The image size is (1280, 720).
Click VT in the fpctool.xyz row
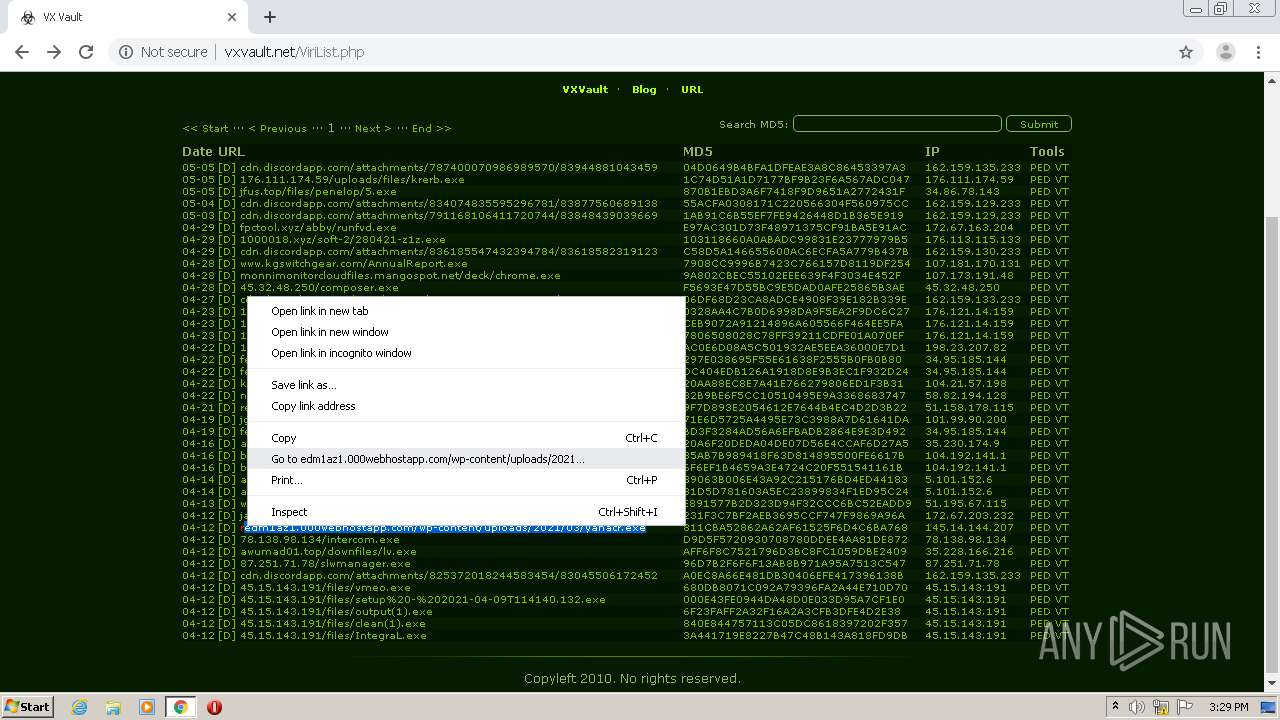[x=1062, y=227]
